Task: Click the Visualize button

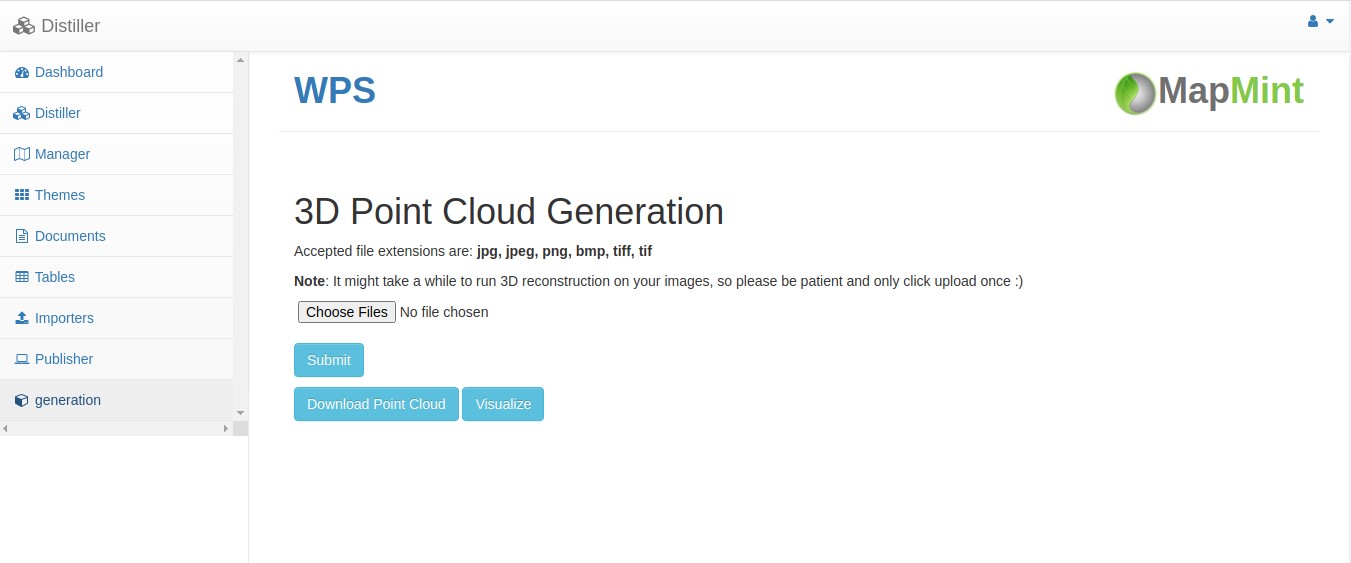Action: point(503,404)
